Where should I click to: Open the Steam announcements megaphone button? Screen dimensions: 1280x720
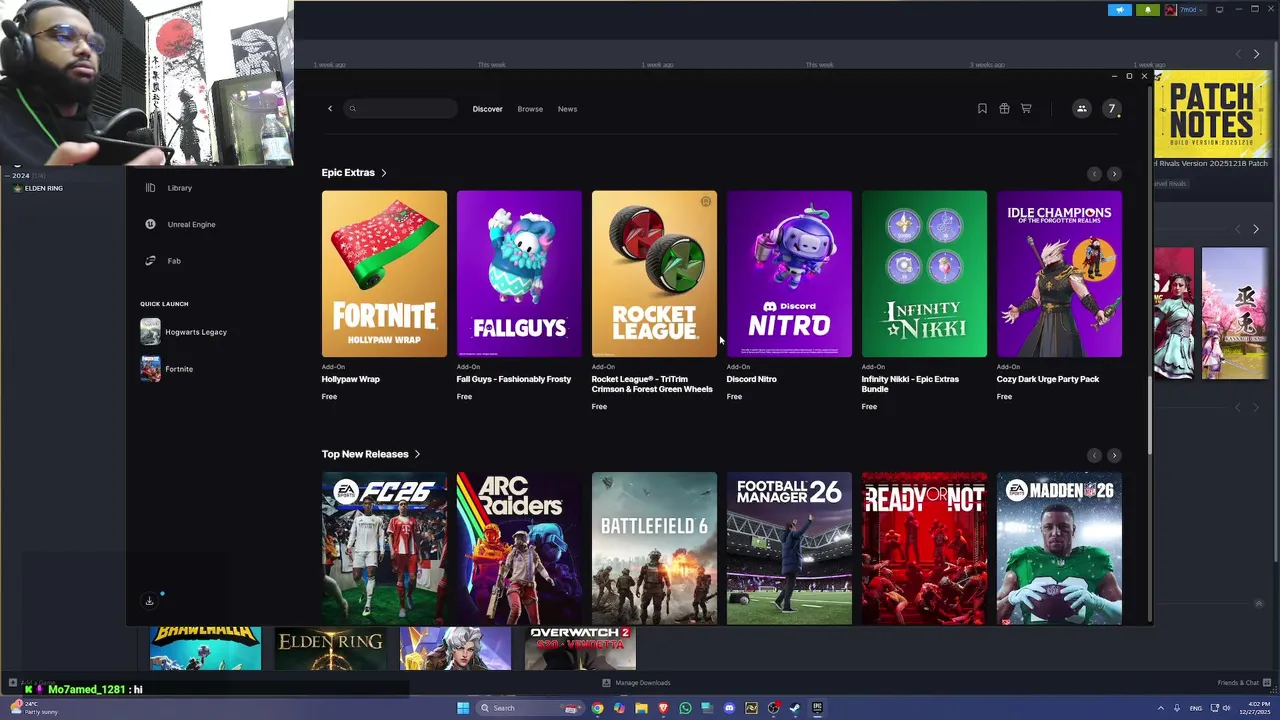click(1120, 10)
